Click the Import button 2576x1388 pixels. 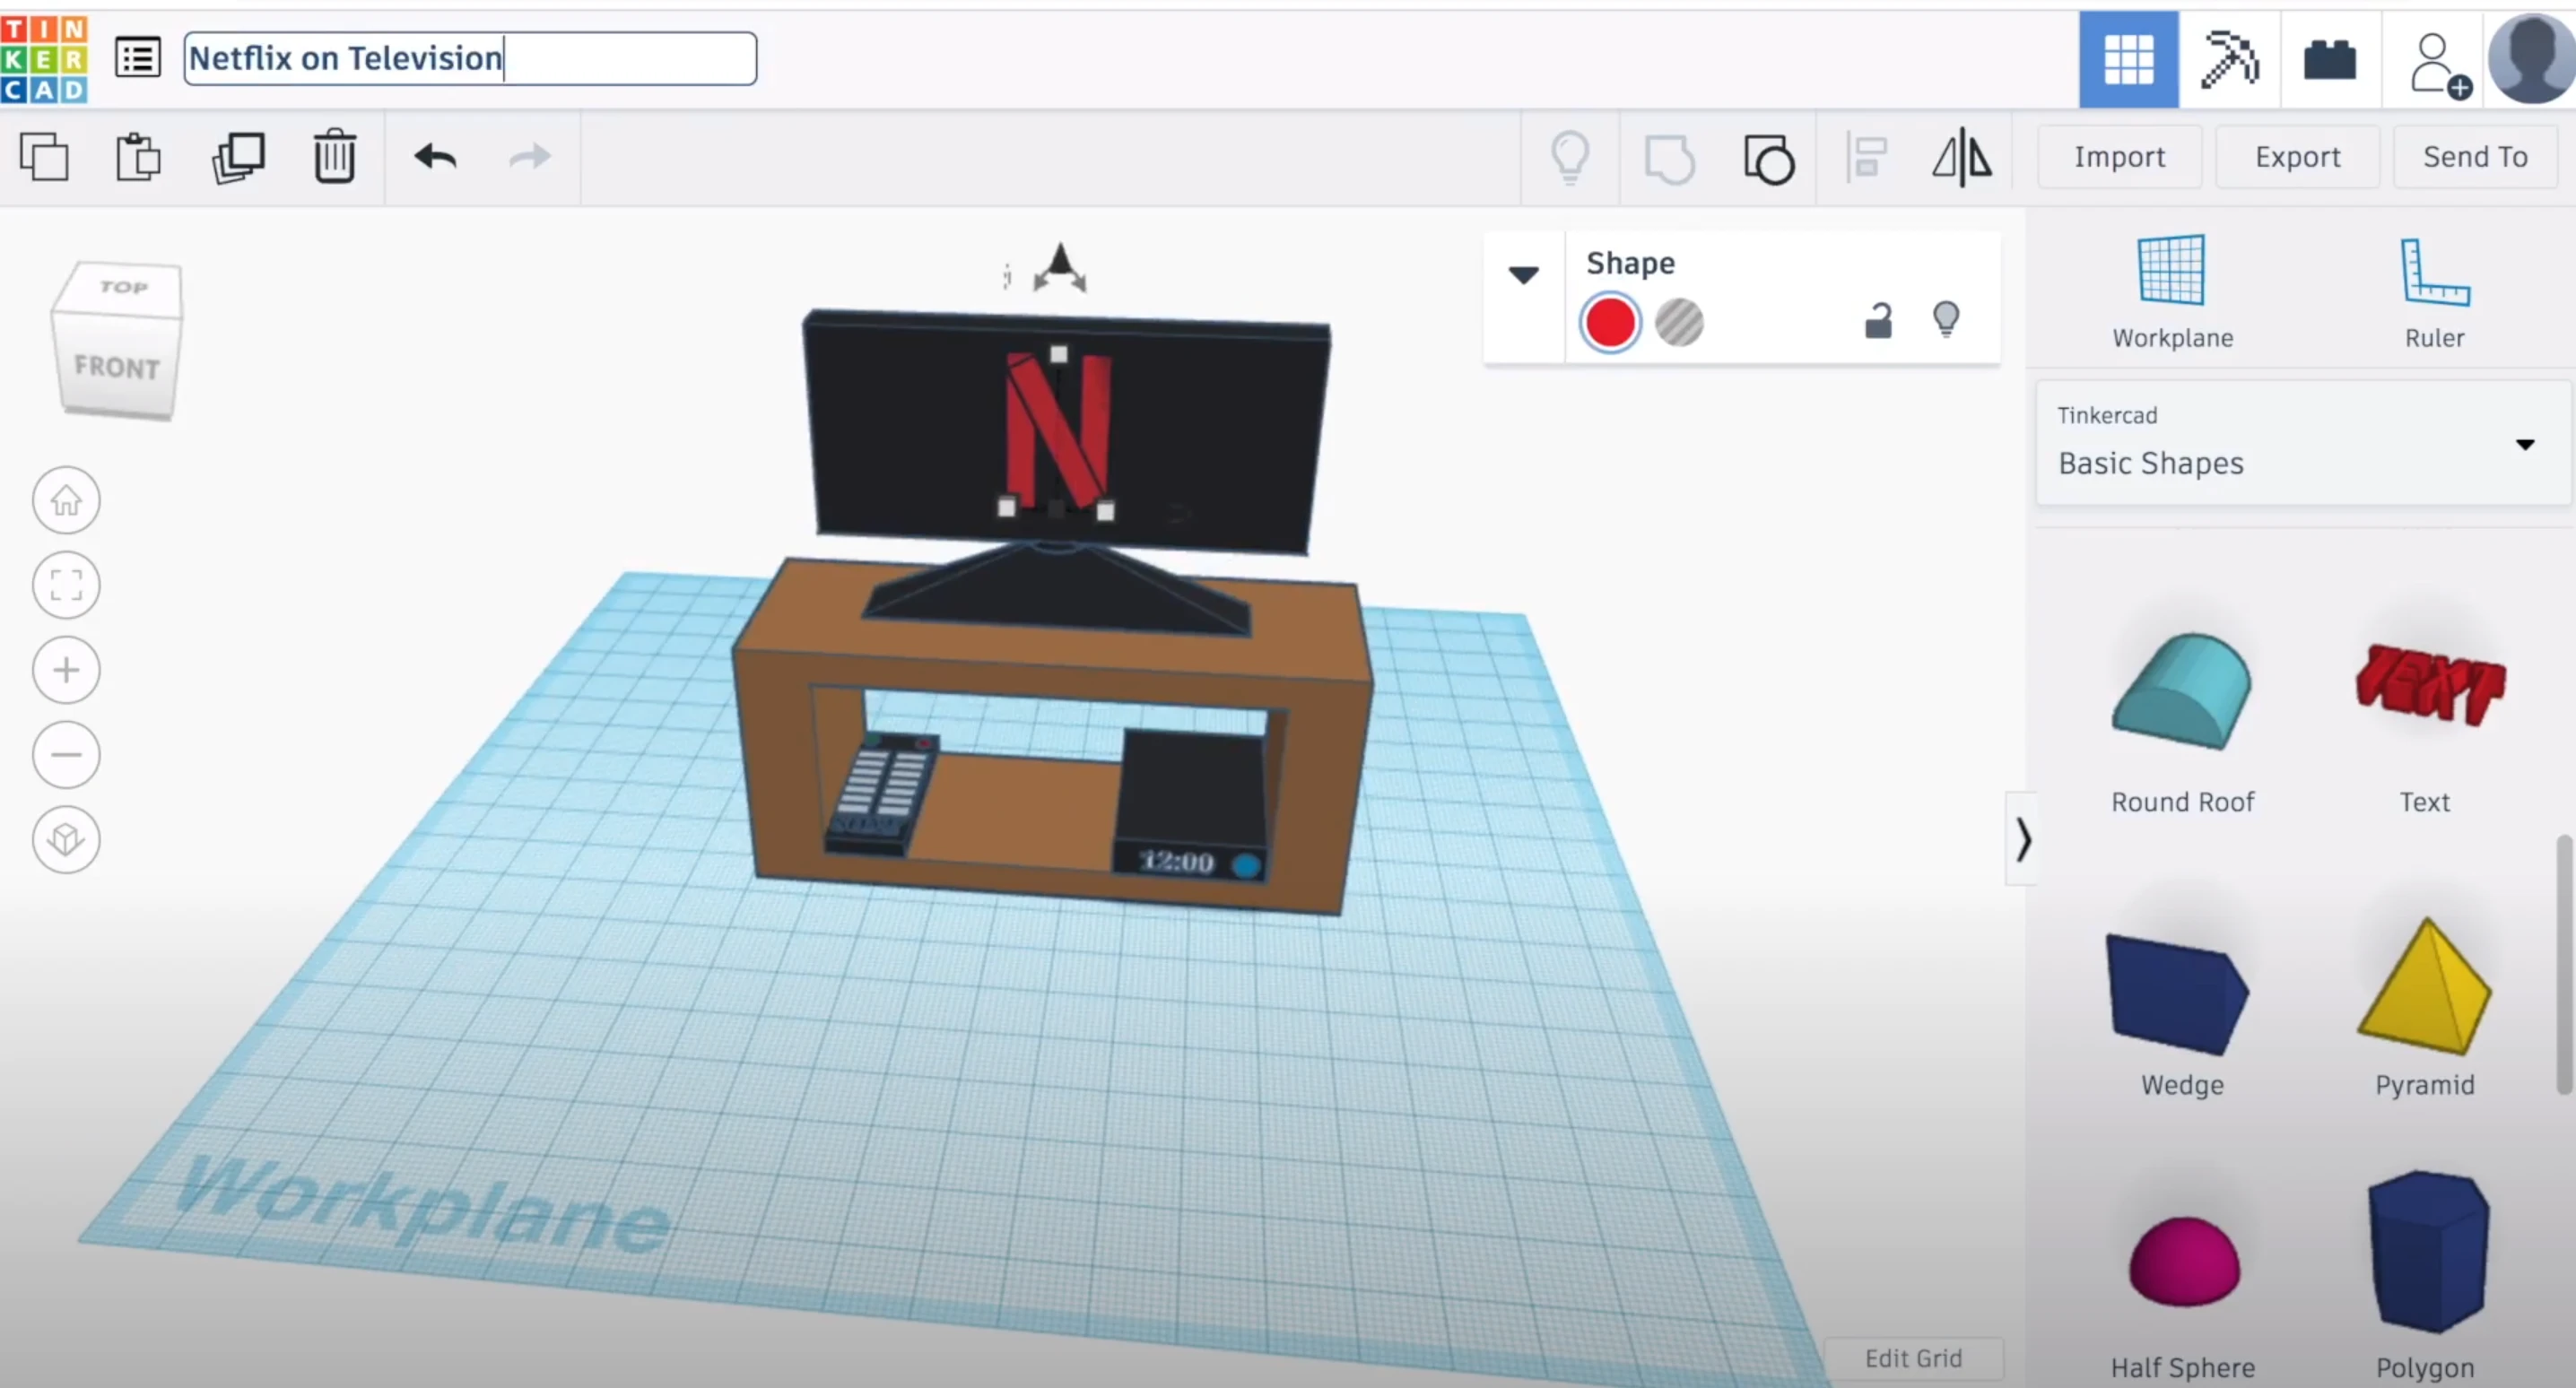click(2119, 157)
